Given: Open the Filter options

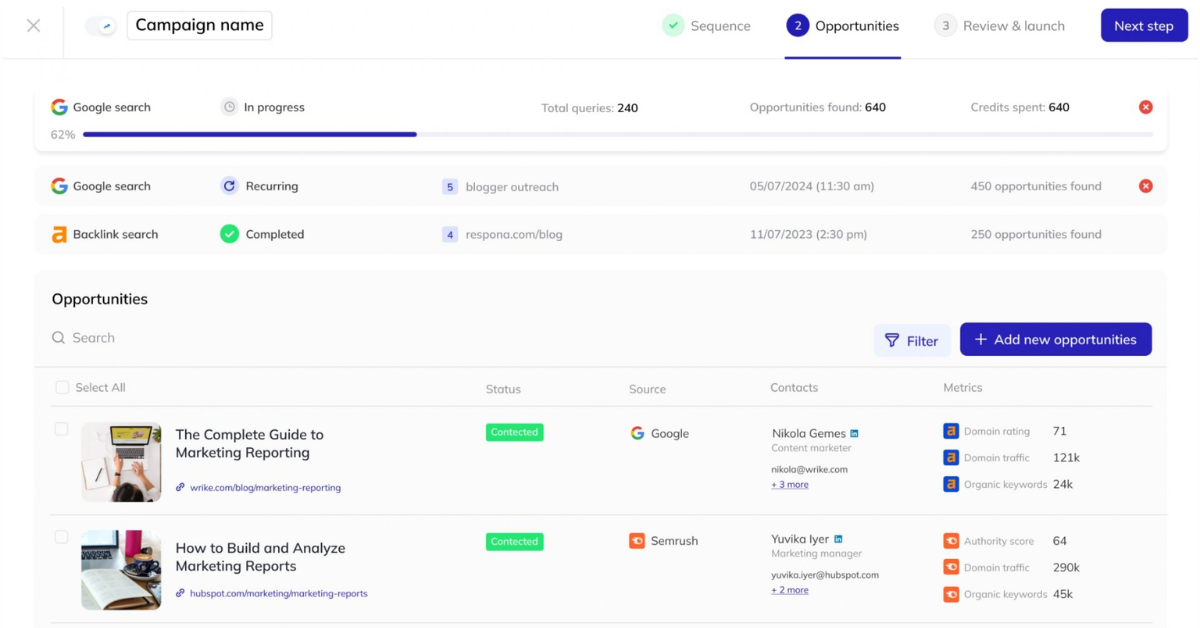Looking at the screenshot, I should pos(912,340).
